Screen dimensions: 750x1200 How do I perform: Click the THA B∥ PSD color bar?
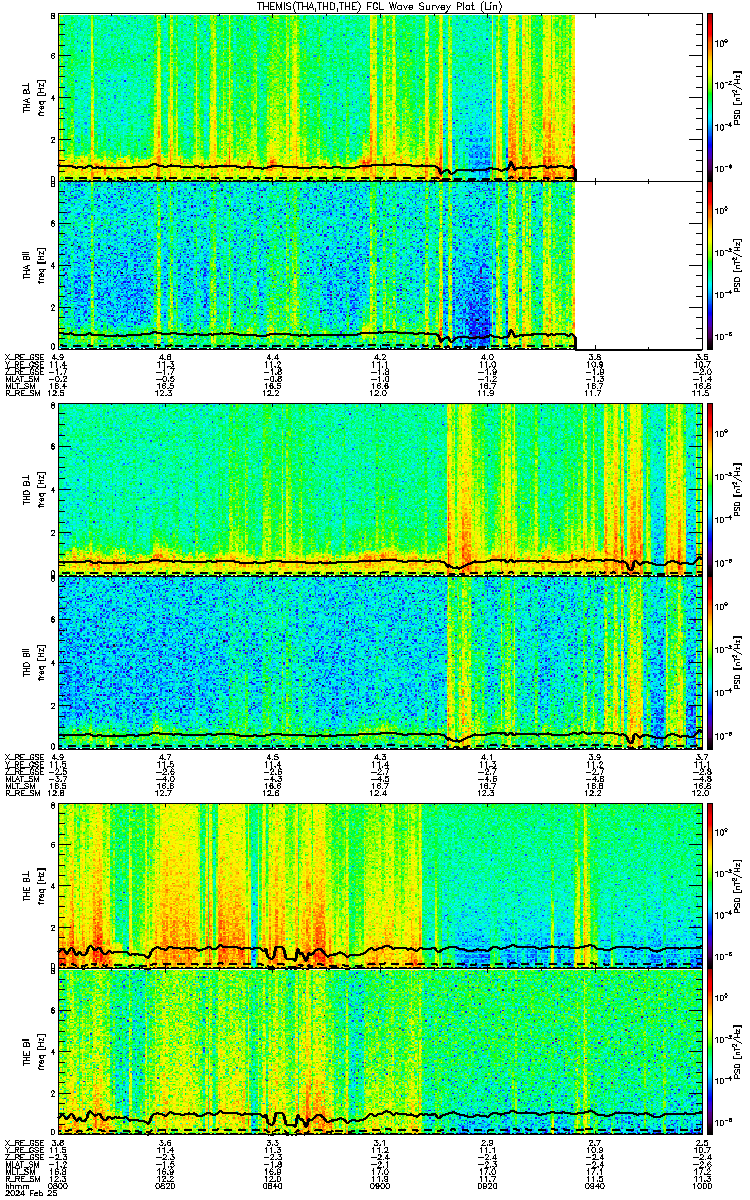710,264
